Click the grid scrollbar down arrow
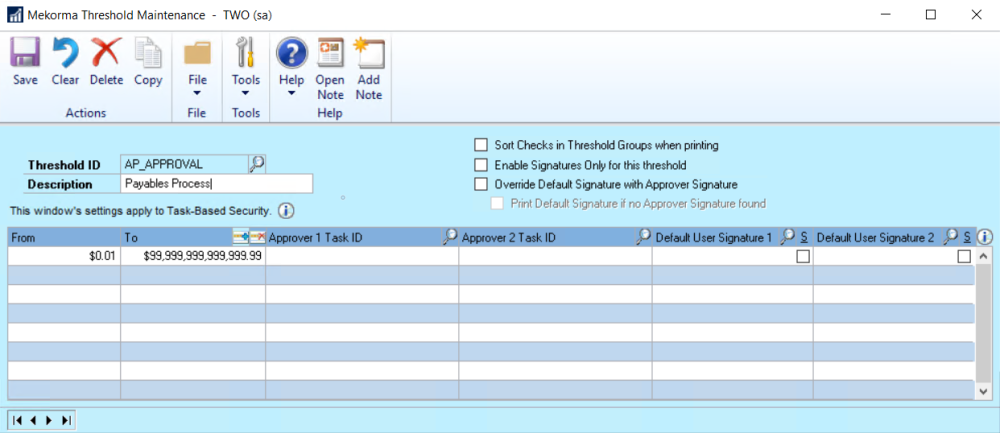 [x=984, y=391]
